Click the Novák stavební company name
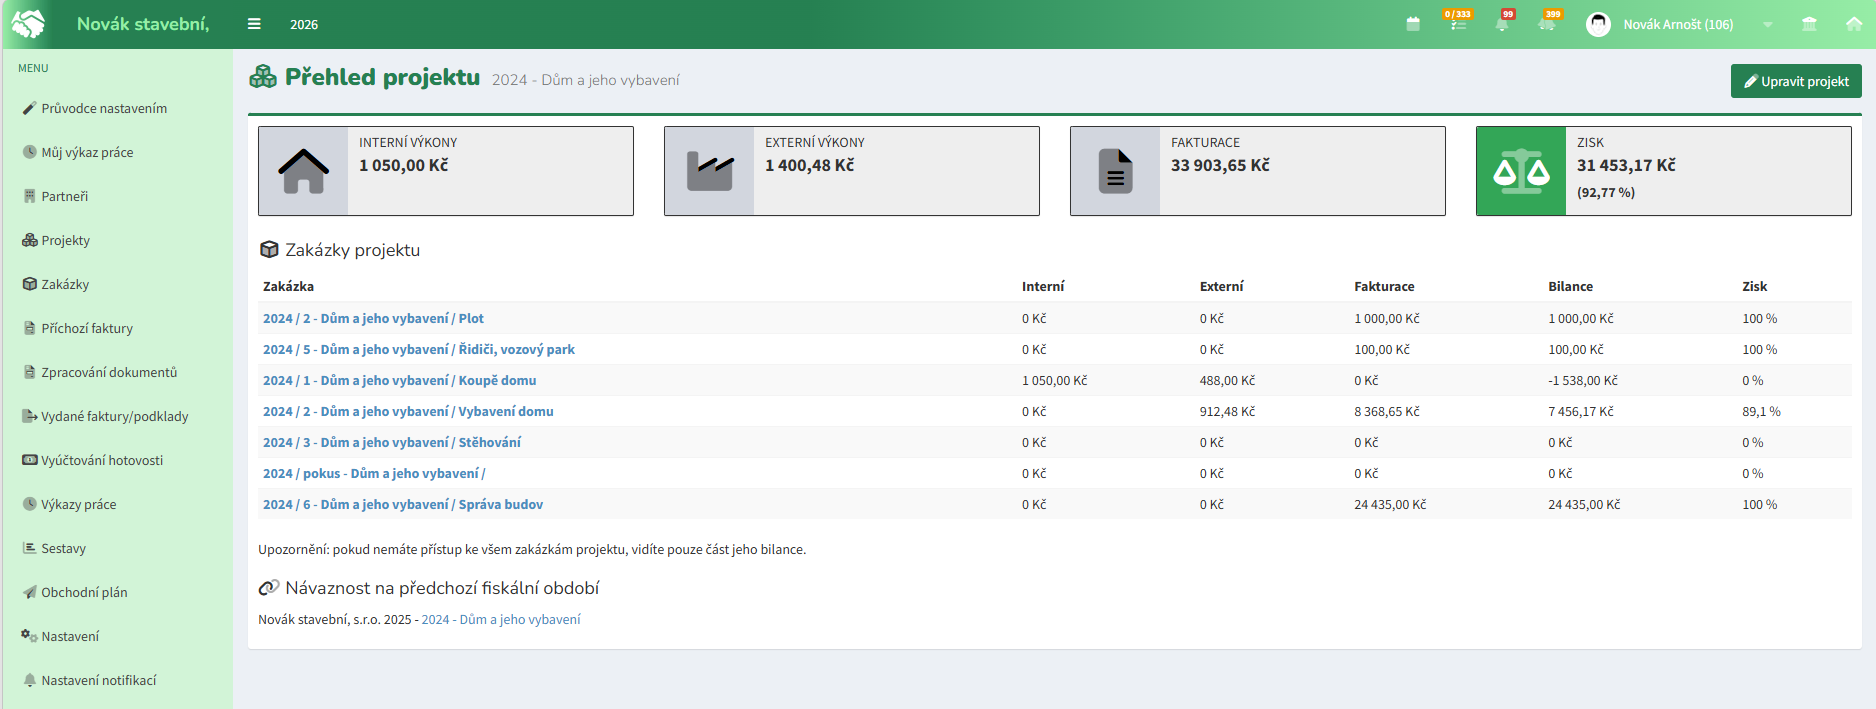This screenshot has height=709, width=1876. (x=143, y=24)
